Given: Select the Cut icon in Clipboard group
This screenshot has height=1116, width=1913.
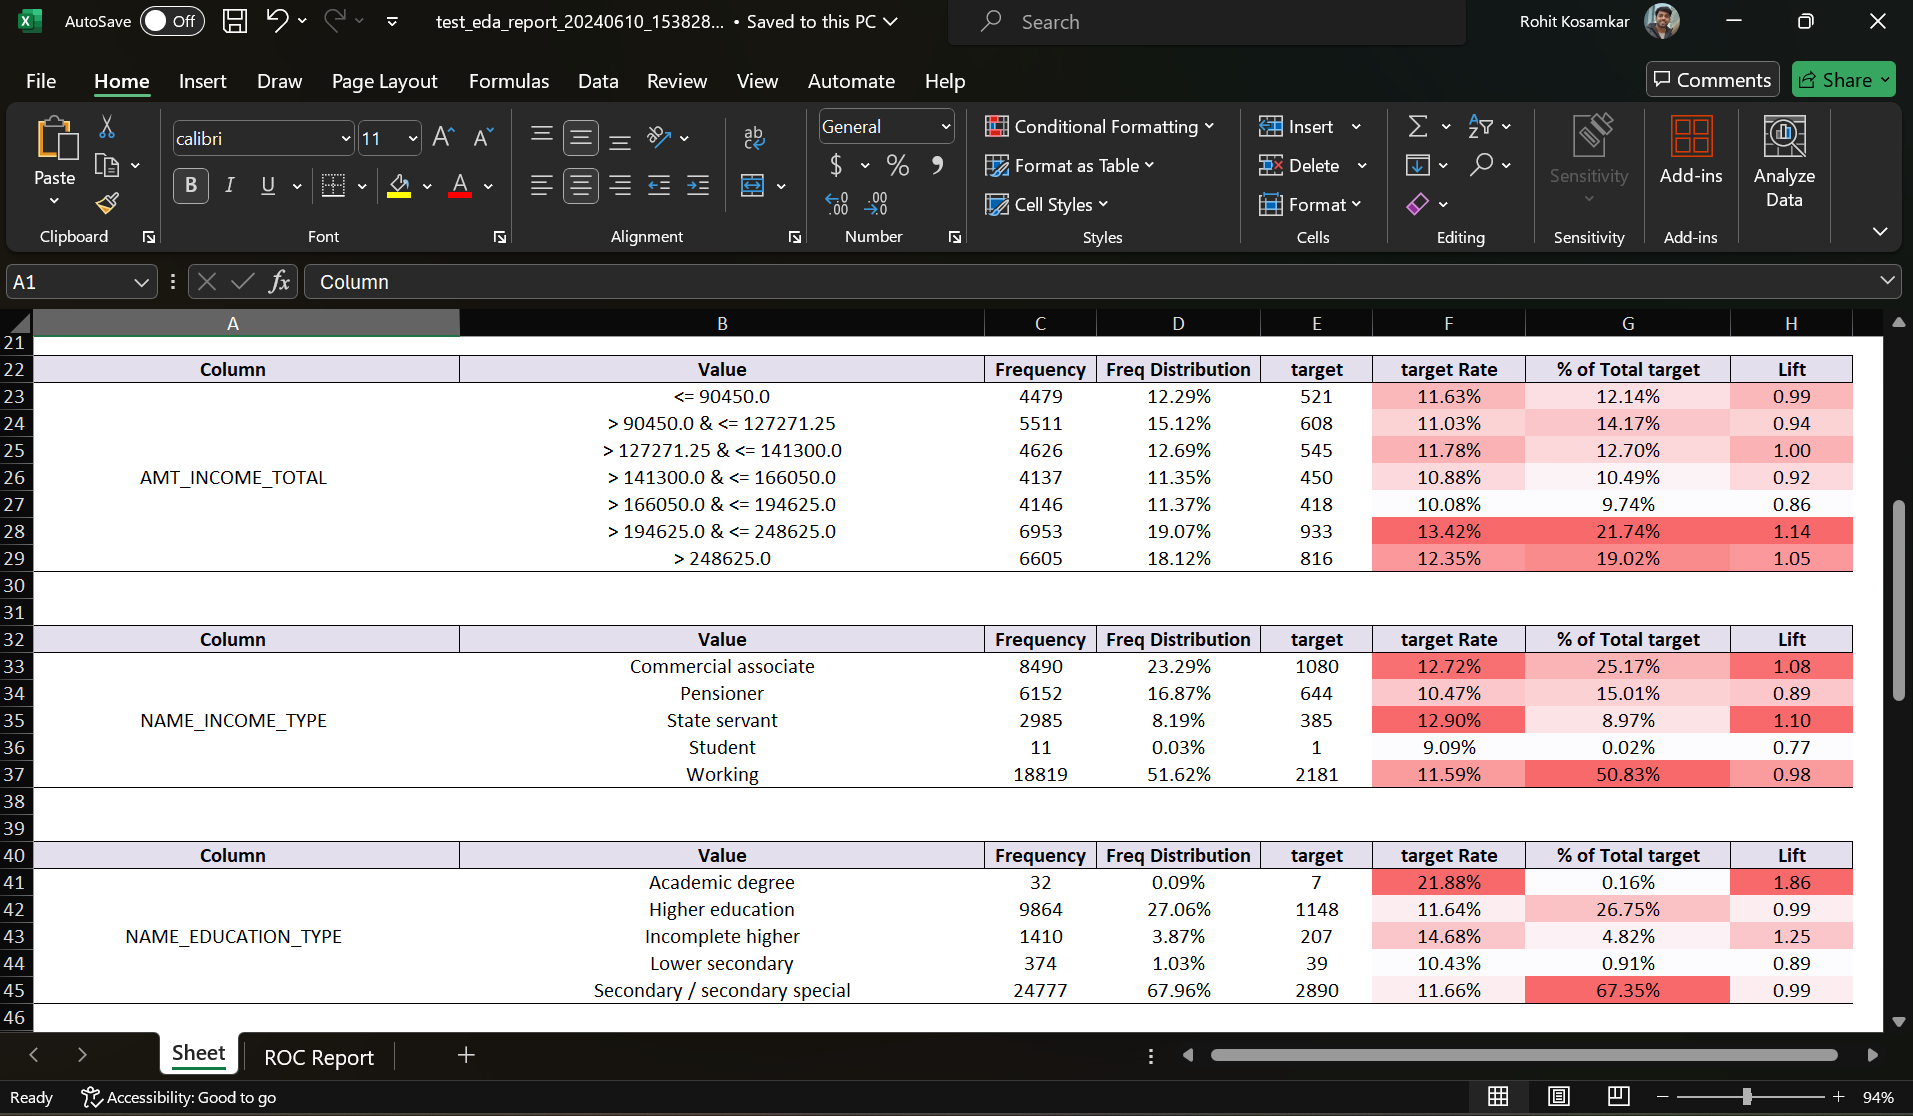Looking at the screenshot, I should tap(107, 126).
